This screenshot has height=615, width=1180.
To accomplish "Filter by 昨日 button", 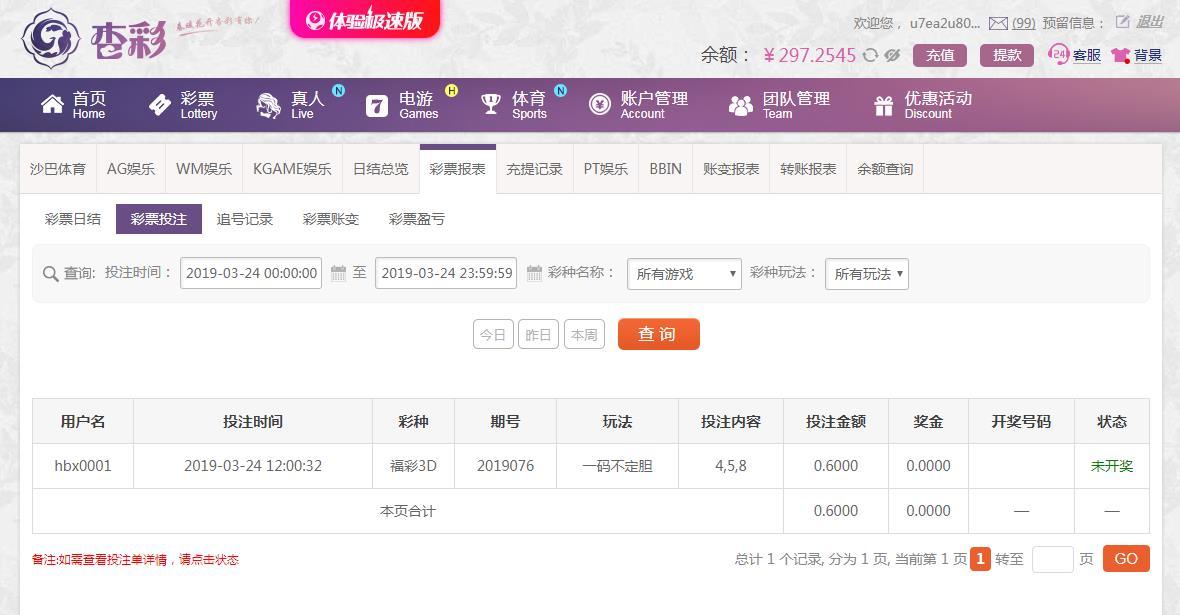I will point(538,334).
